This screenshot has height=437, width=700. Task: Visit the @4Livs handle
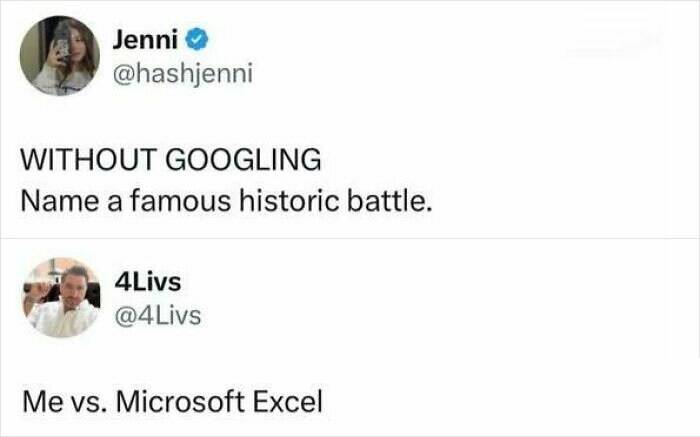click(159, 317)
